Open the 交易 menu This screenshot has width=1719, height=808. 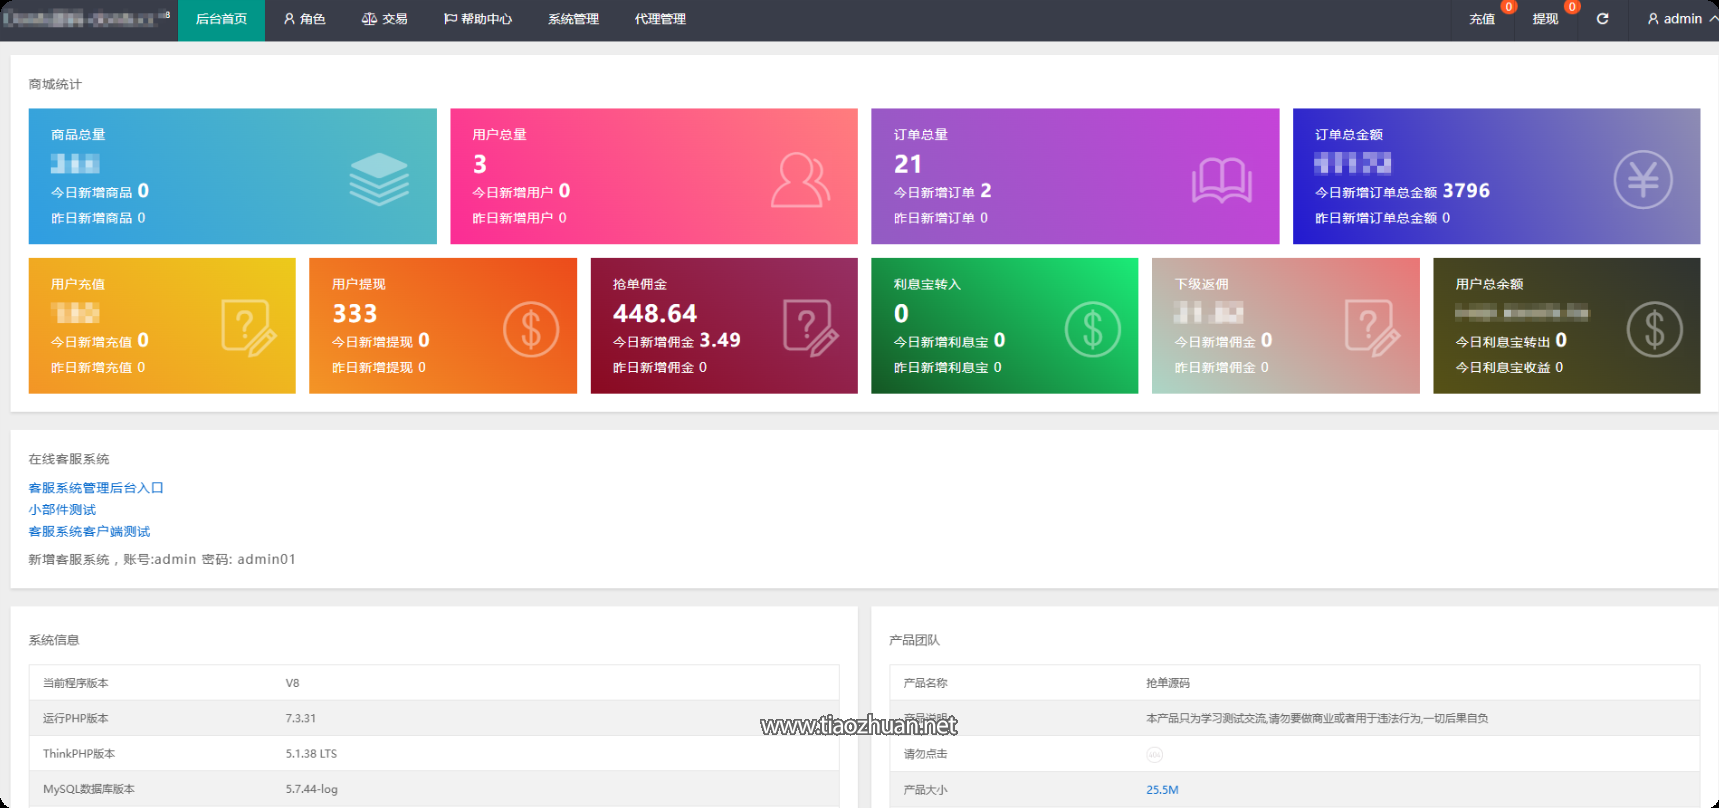coord(385,19)
